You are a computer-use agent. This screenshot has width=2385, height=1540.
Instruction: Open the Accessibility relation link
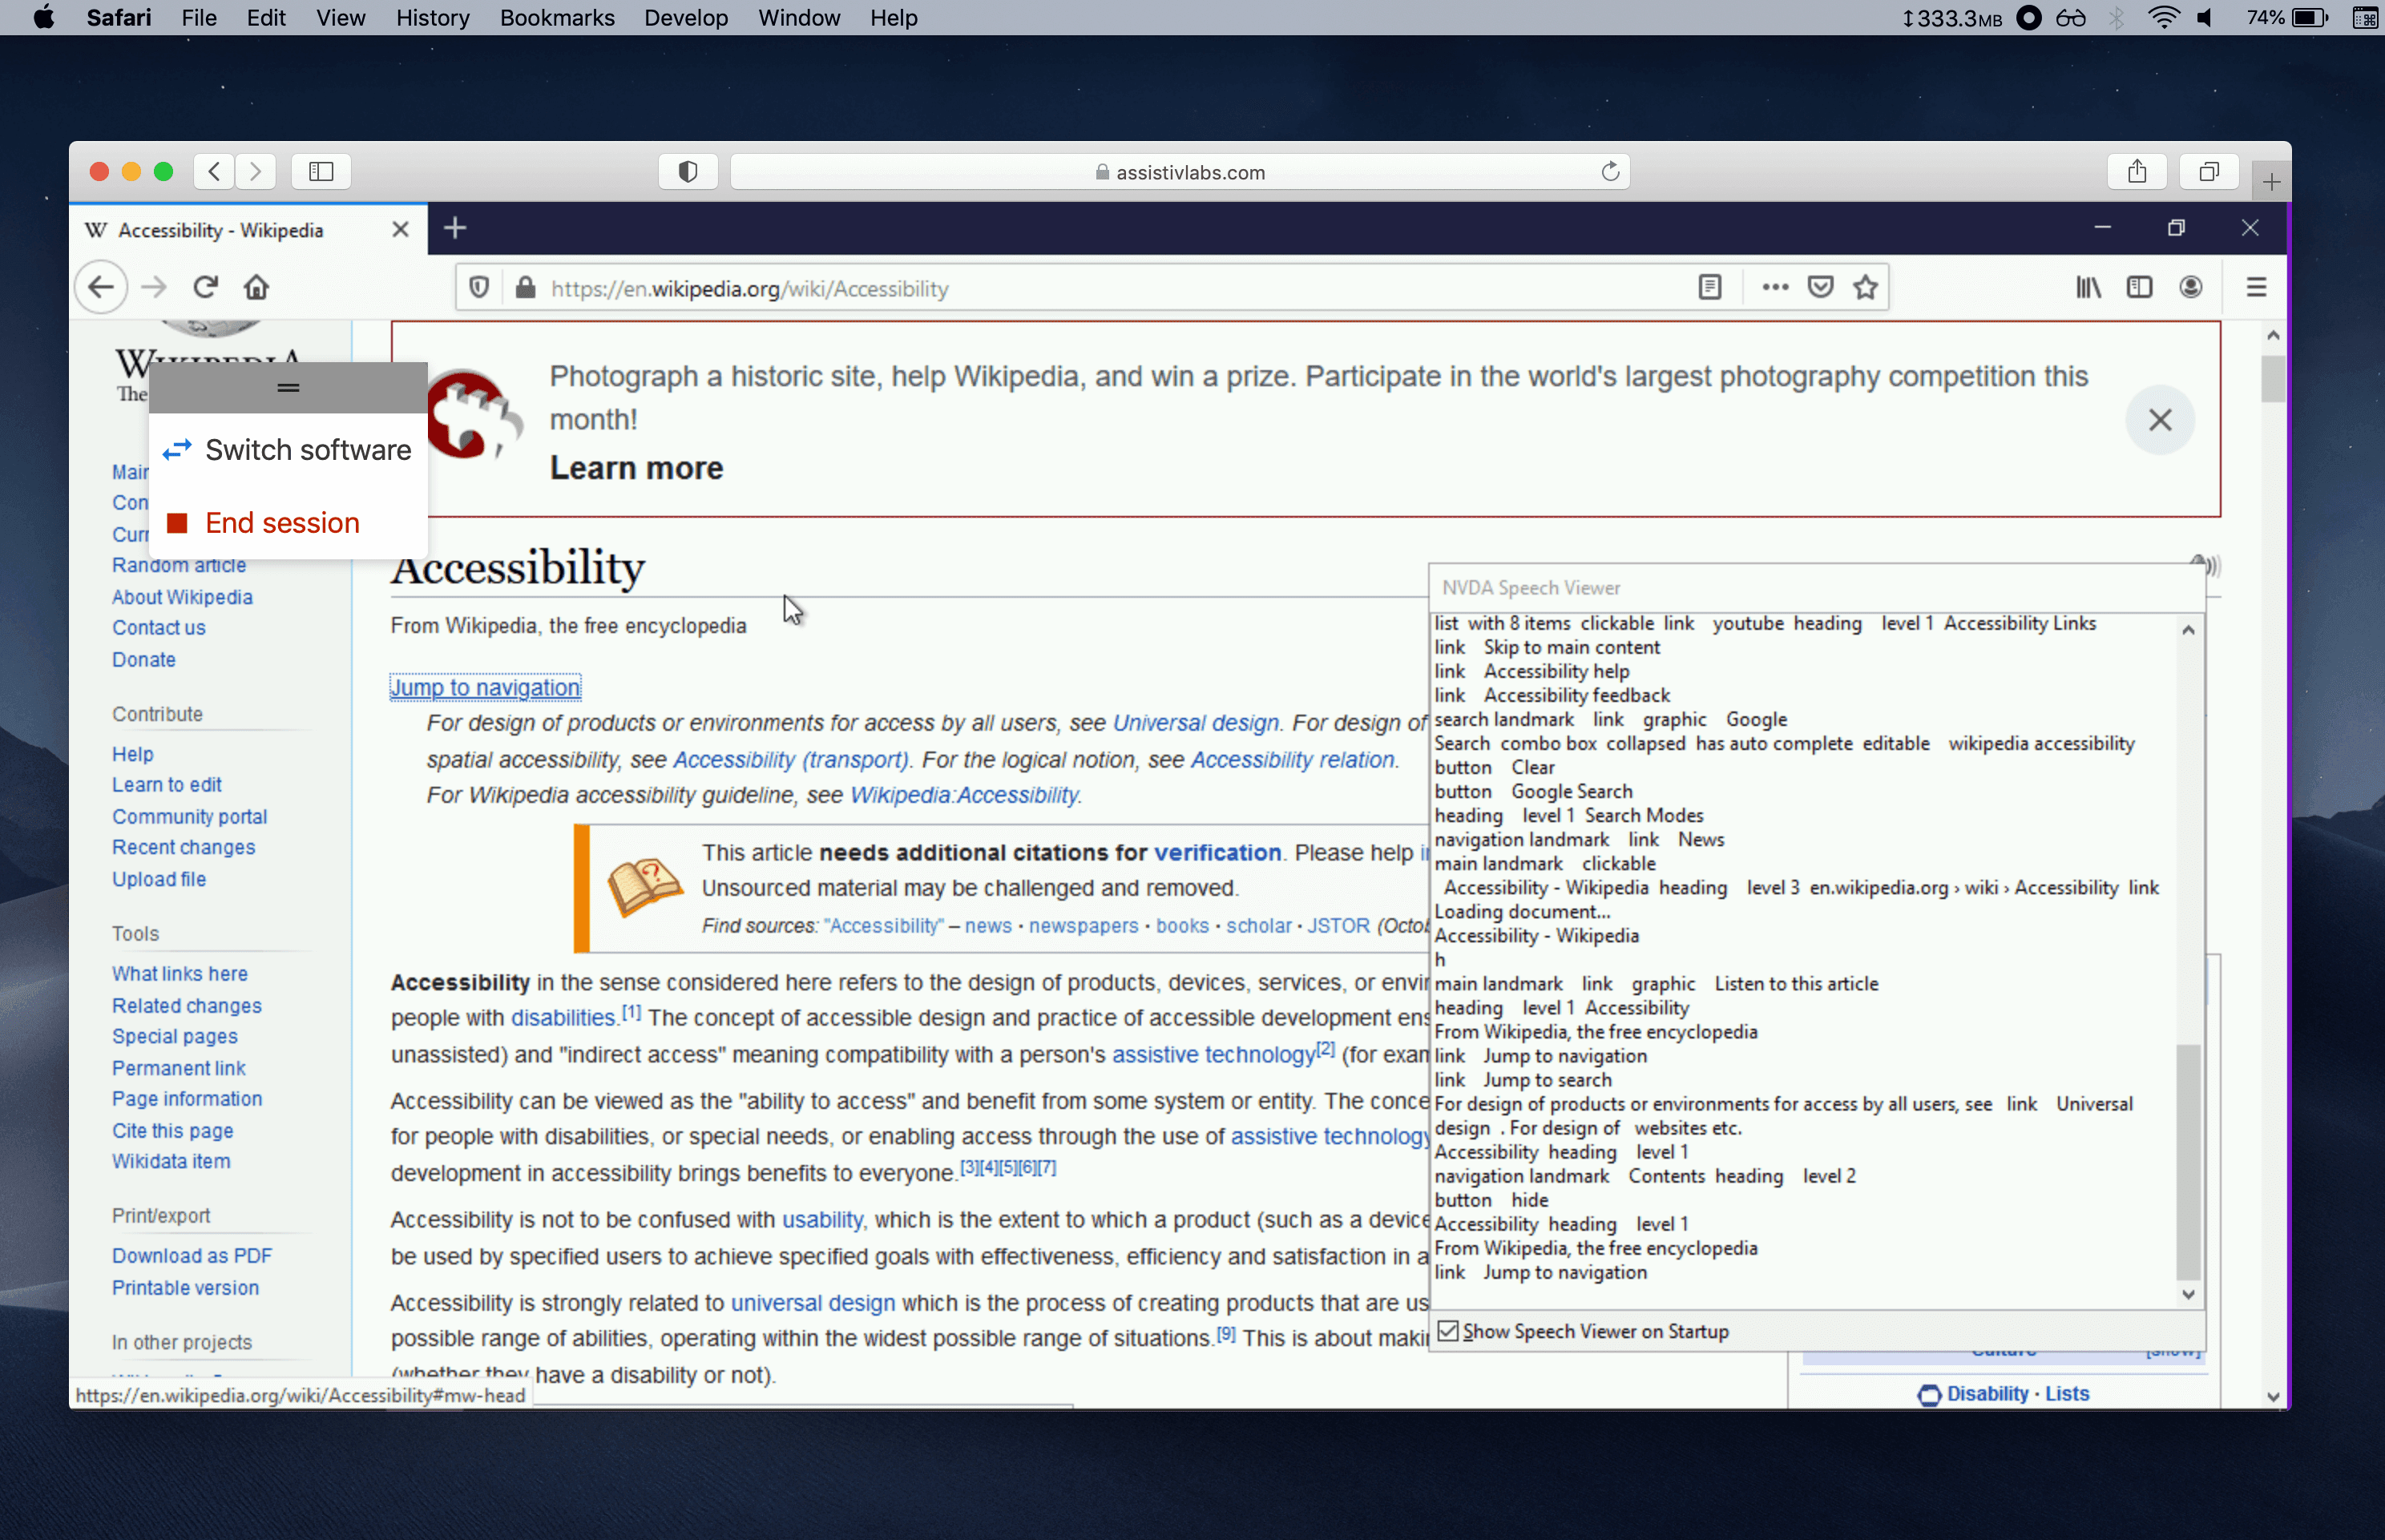tap(1292, 760)
